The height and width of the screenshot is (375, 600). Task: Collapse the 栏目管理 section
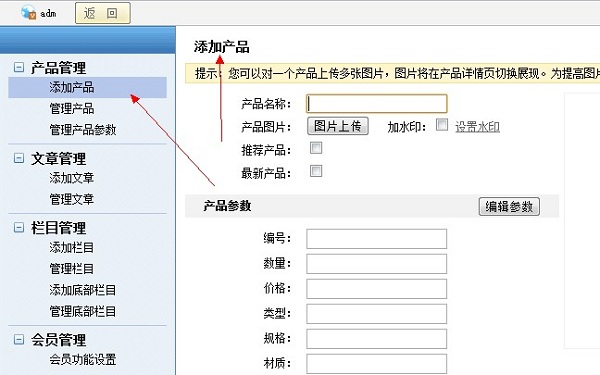click(18, 227)
